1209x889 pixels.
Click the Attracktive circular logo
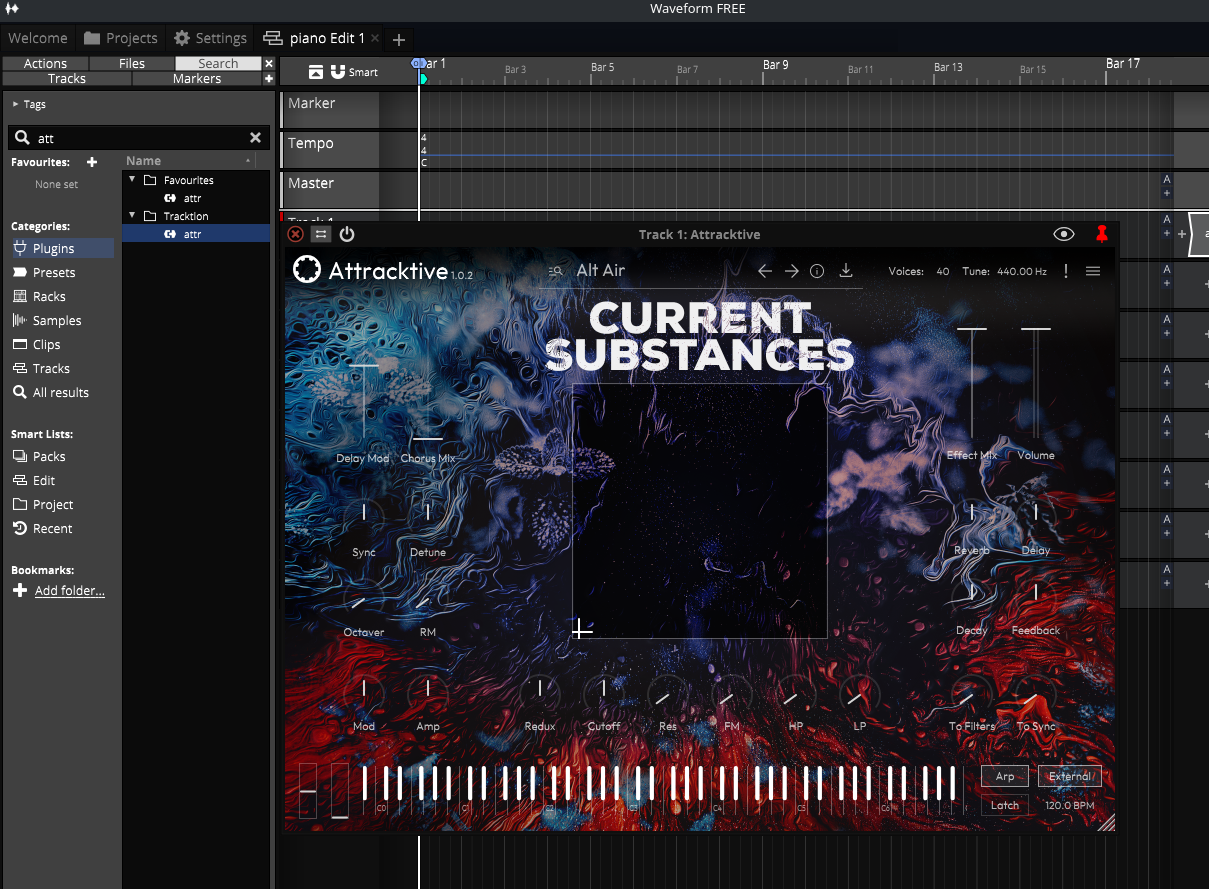[x=307, y=269]
